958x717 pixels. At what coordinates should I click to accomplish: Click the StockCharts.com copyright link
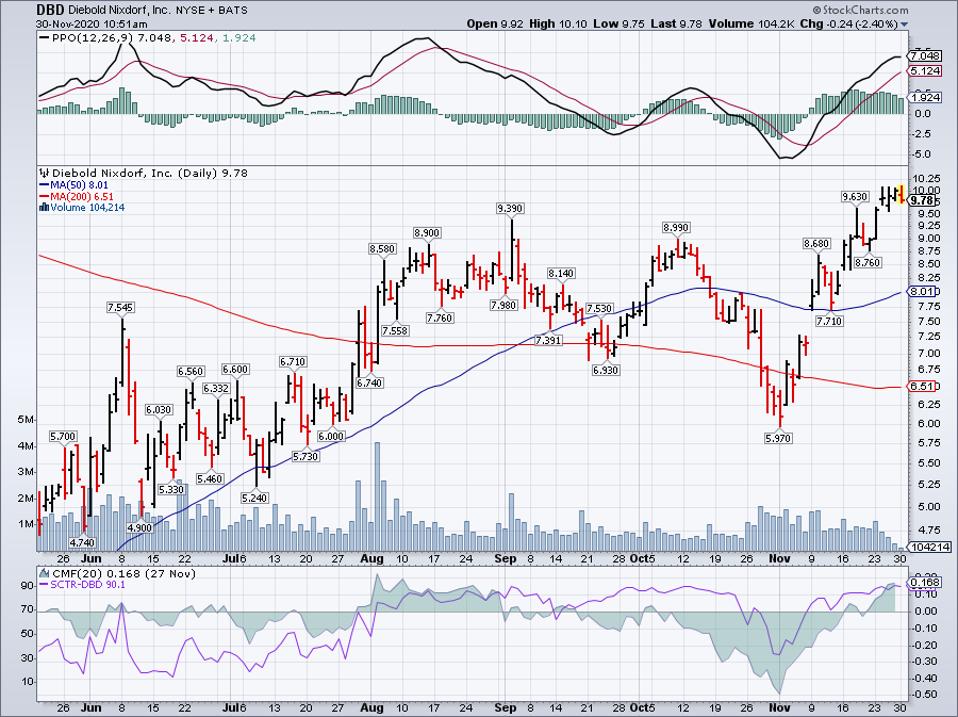[860, 10]
